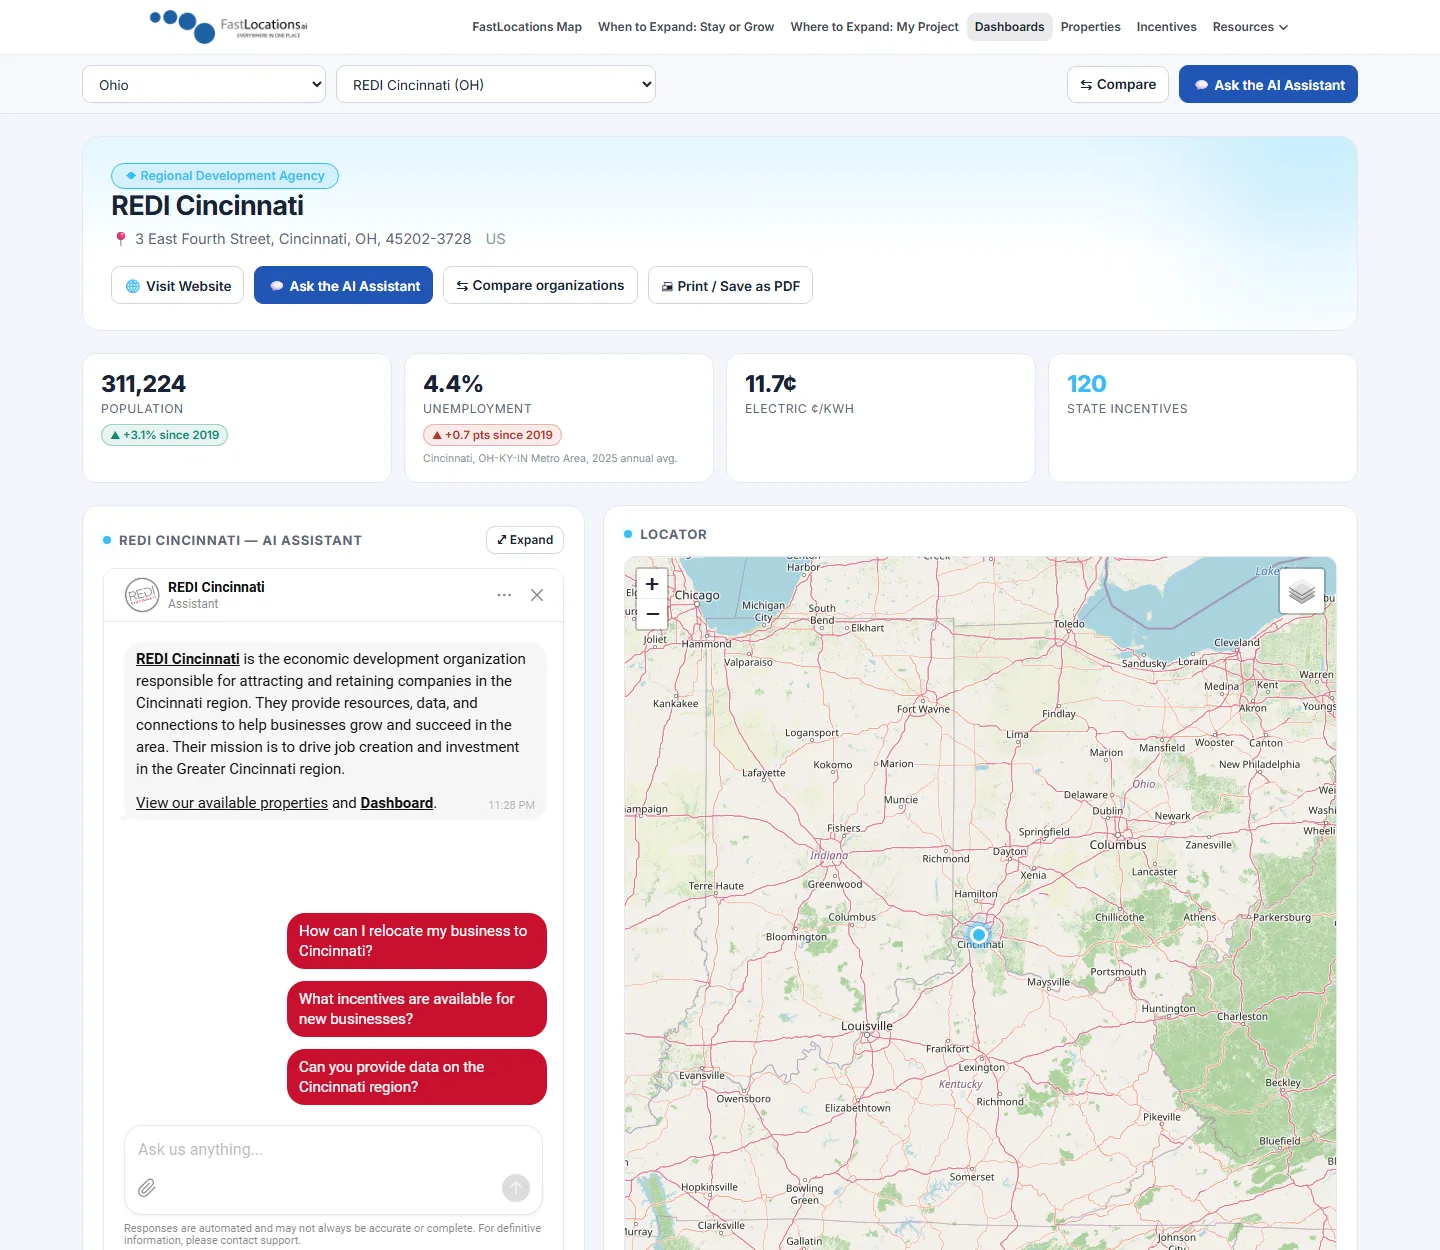Click the Regional Development Agency badge
The width and height of the screenshot is (1440, 1250).
pyautogui.click(x=225, y=176)
